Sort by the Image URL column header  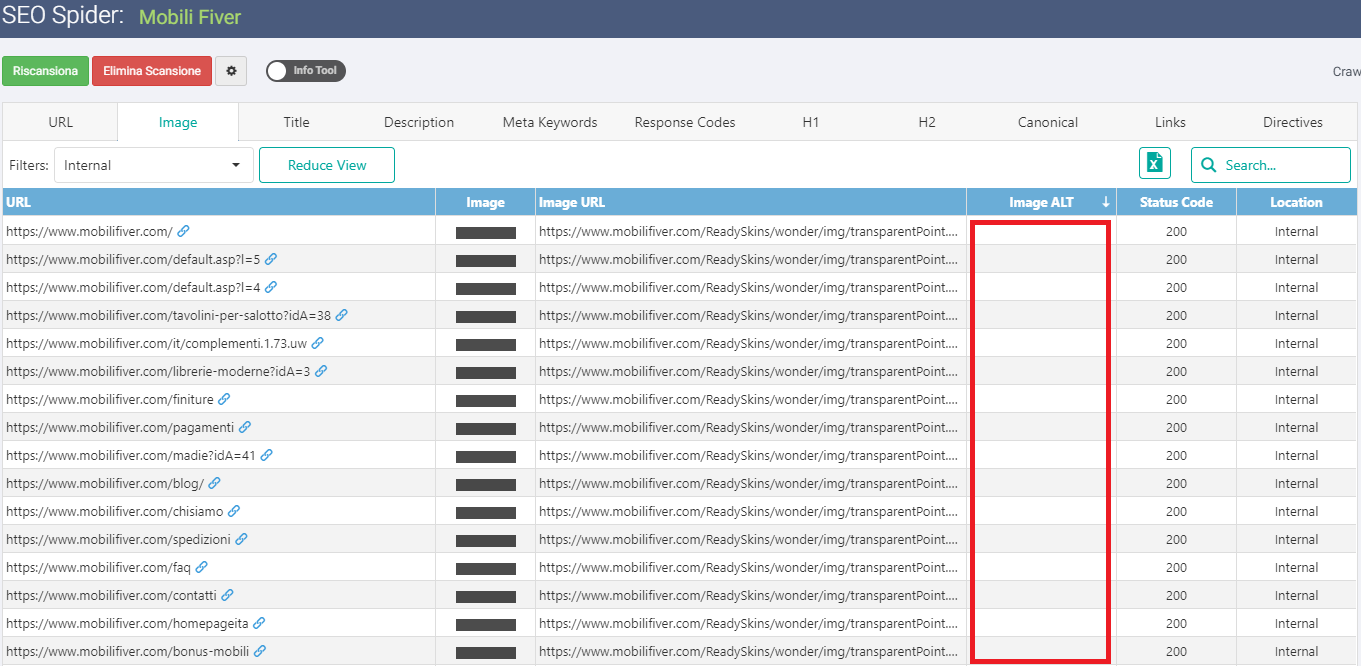tap(751, 202)
